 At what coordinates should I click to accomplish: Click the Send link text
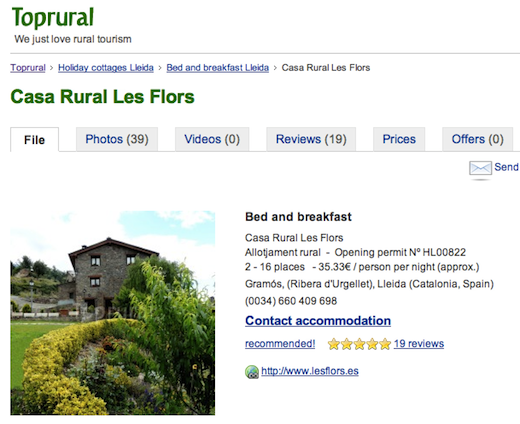click(x=506, y=167)
